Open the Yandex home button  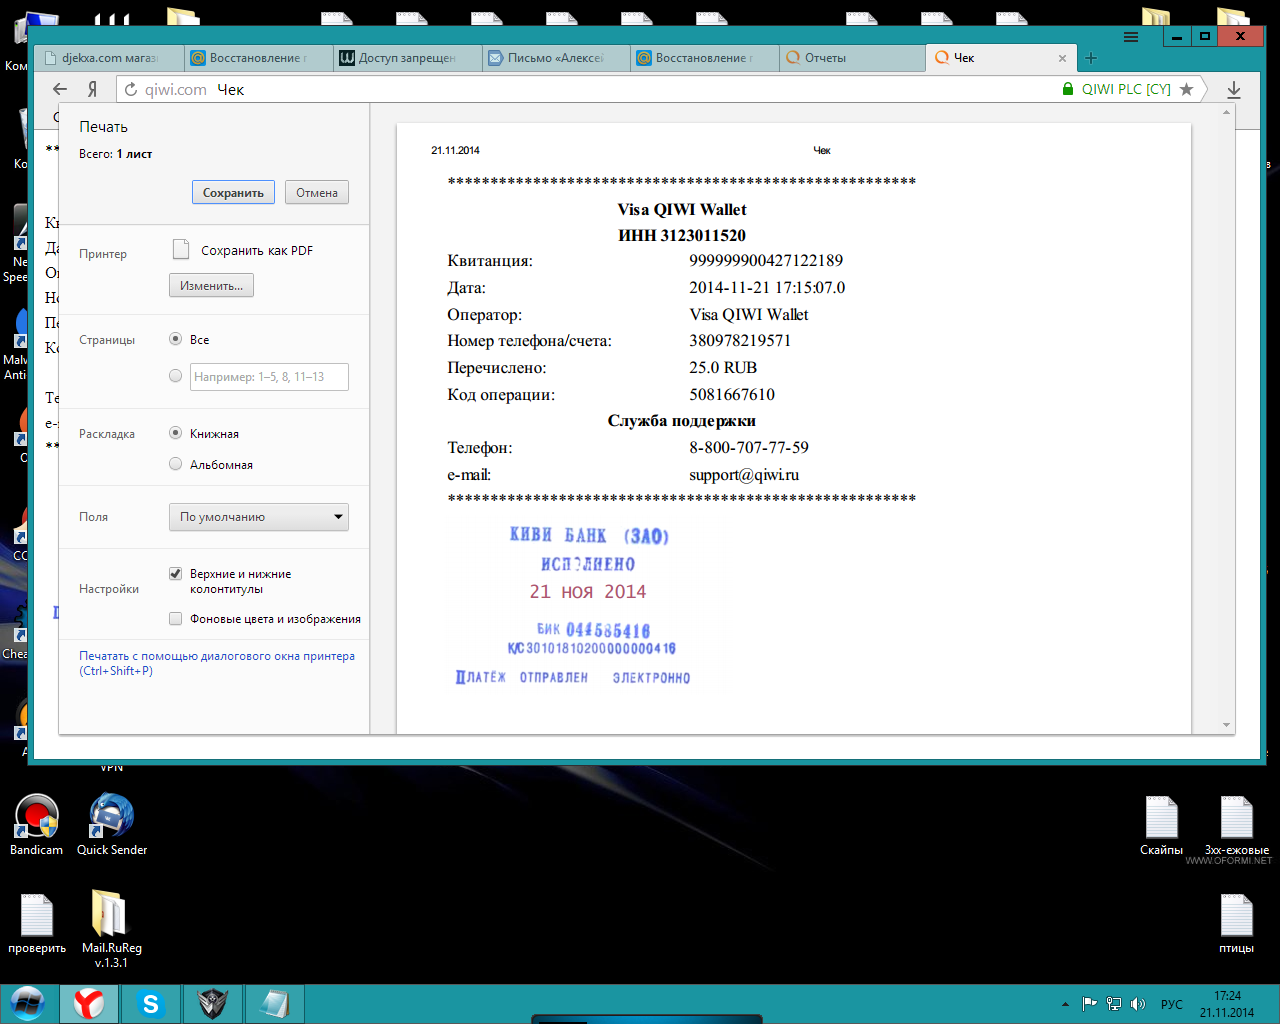tap(92, 89)
